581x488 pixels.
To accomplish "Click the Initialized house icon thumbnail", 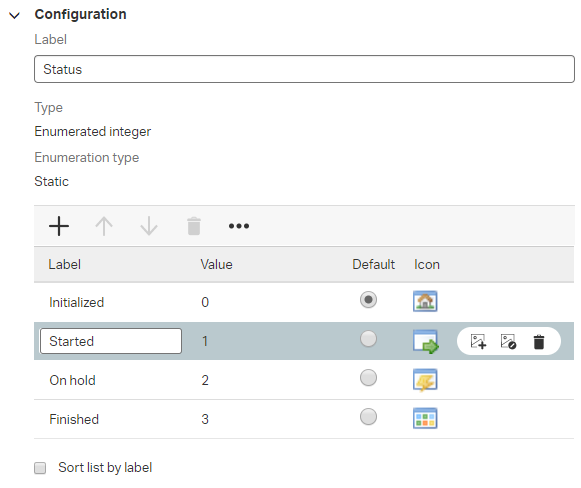I will pyautogui.click(x=425, y=301).
